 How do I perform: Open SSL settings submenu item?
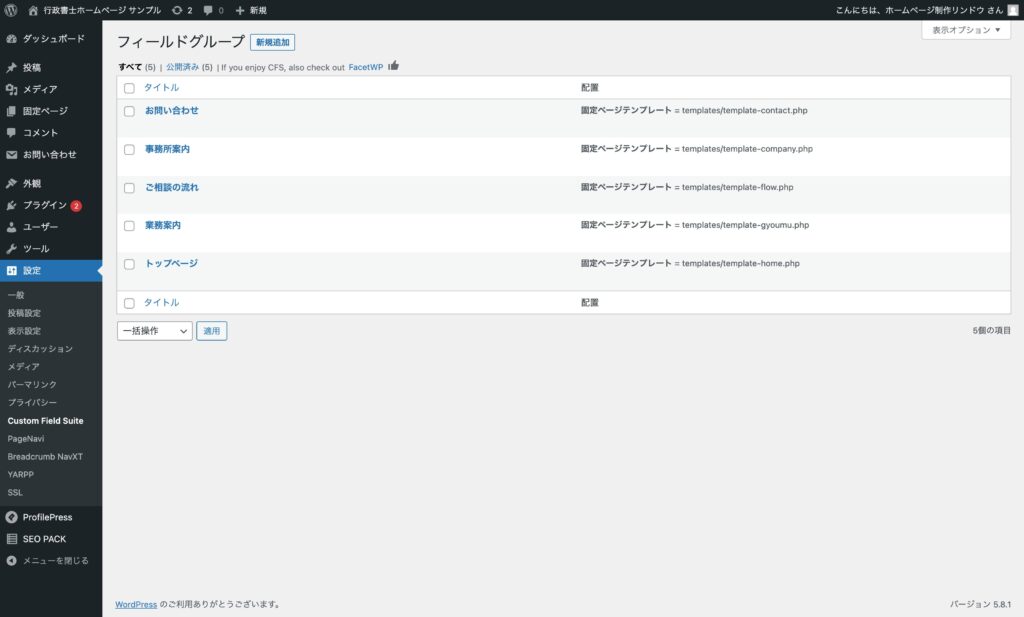15,493
